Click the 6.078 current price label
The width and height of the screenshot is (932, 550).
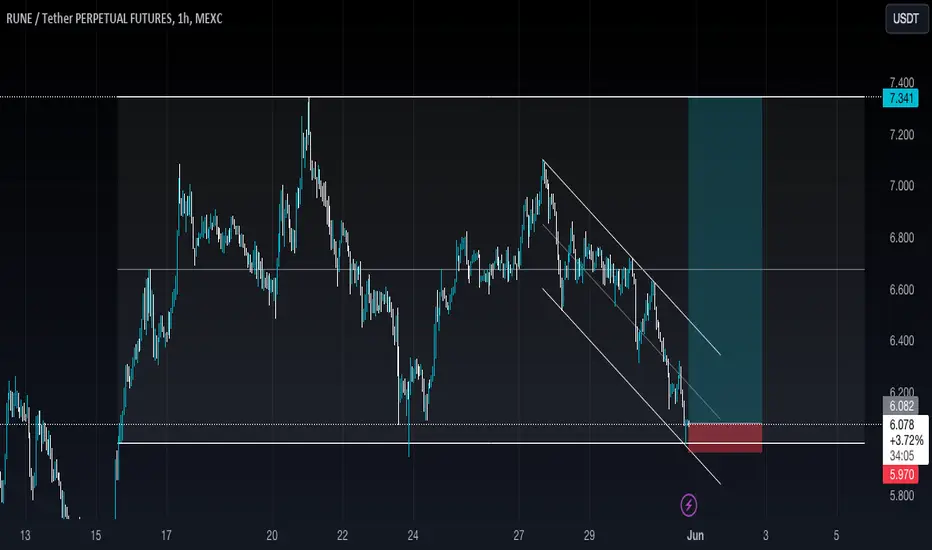coord(902,425)
